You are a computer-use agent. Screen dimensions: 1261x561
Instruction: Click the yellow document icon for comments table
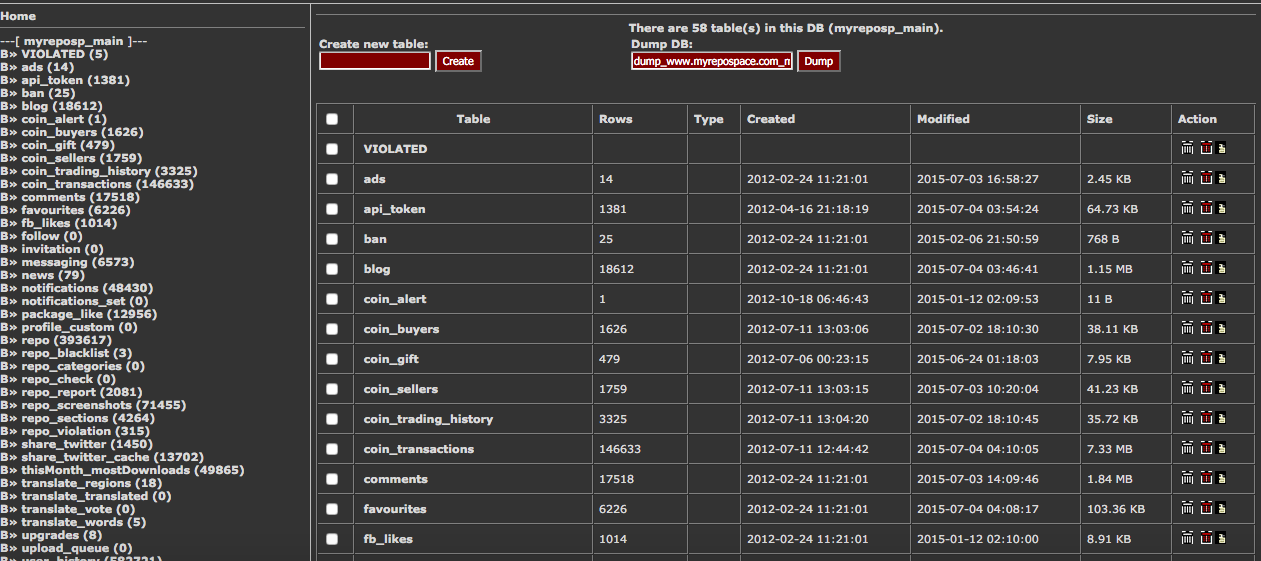tap(1222, 478)
